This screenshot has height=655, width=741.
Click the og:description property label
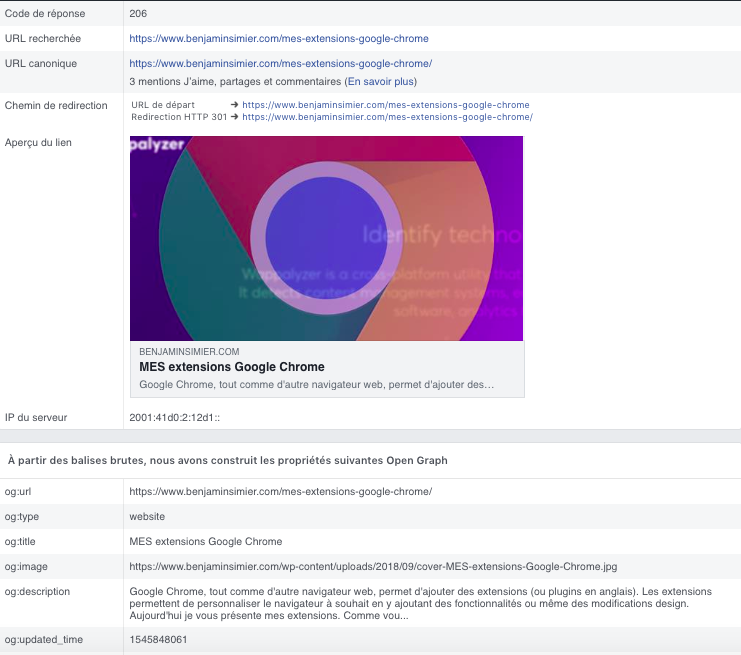(x=37, y=592)
